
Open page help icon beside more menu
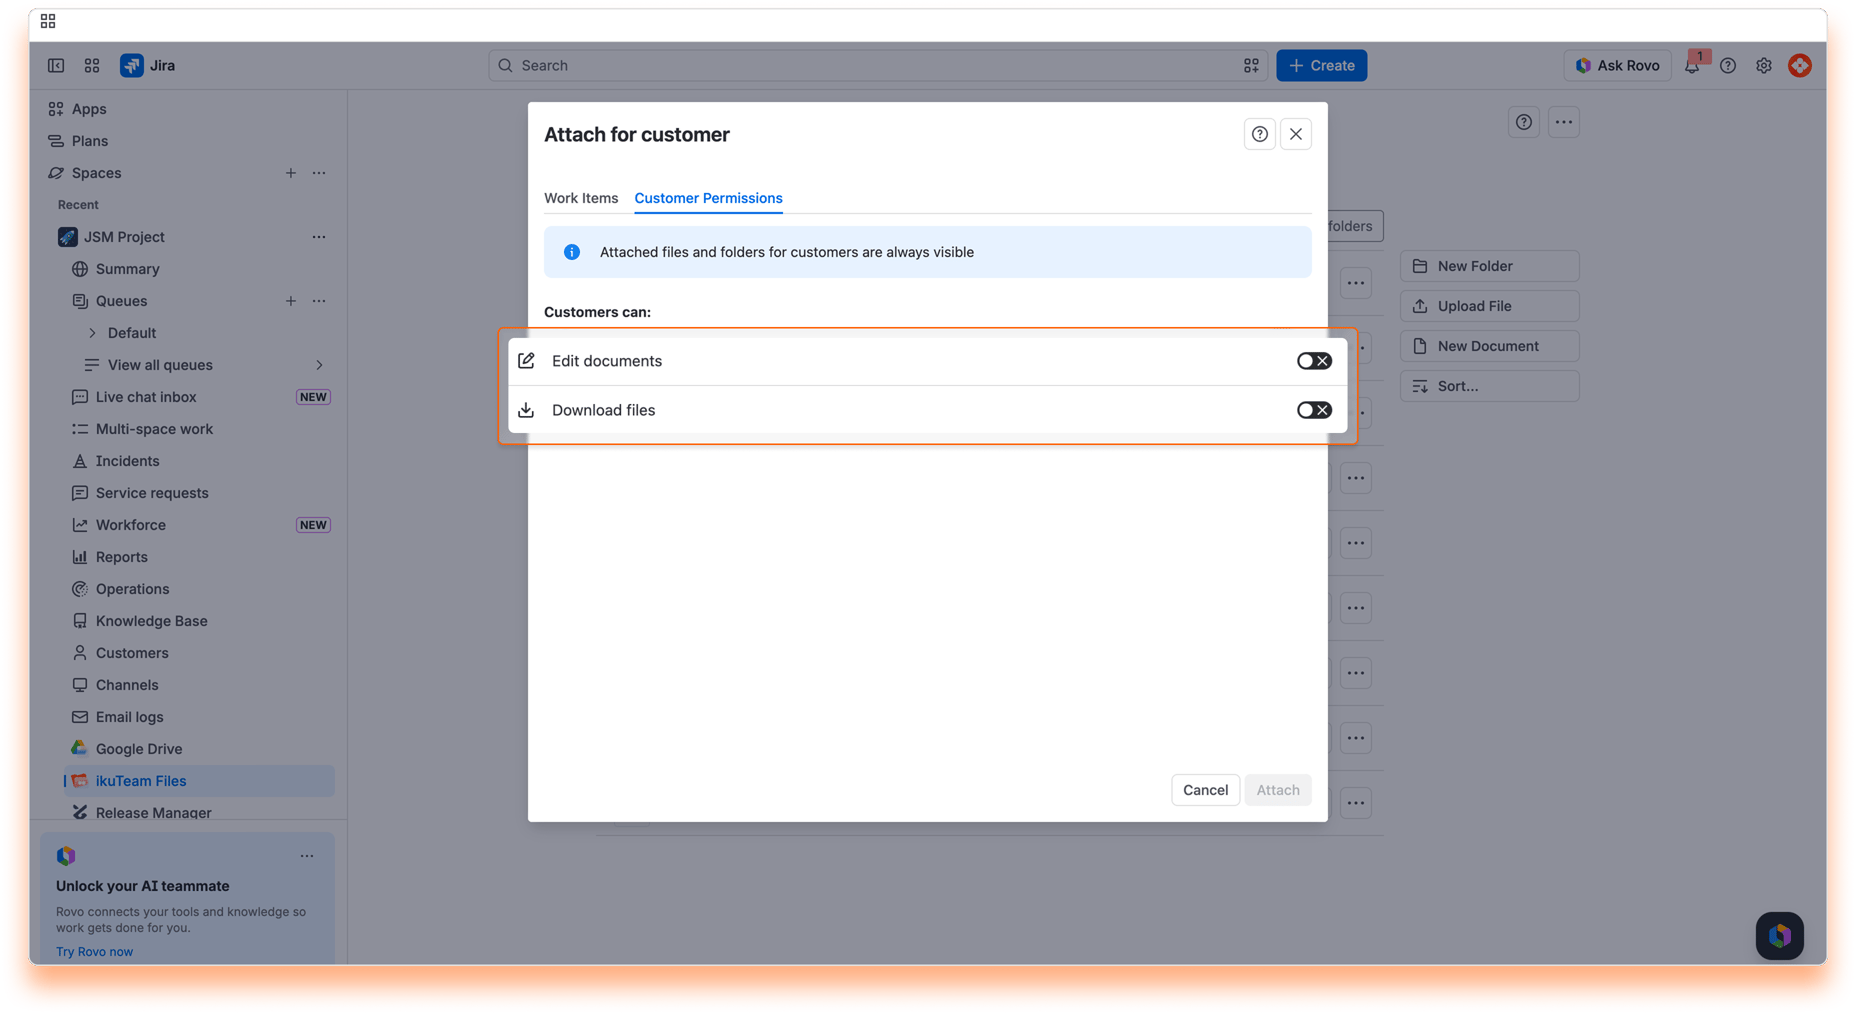[1523, 122]
